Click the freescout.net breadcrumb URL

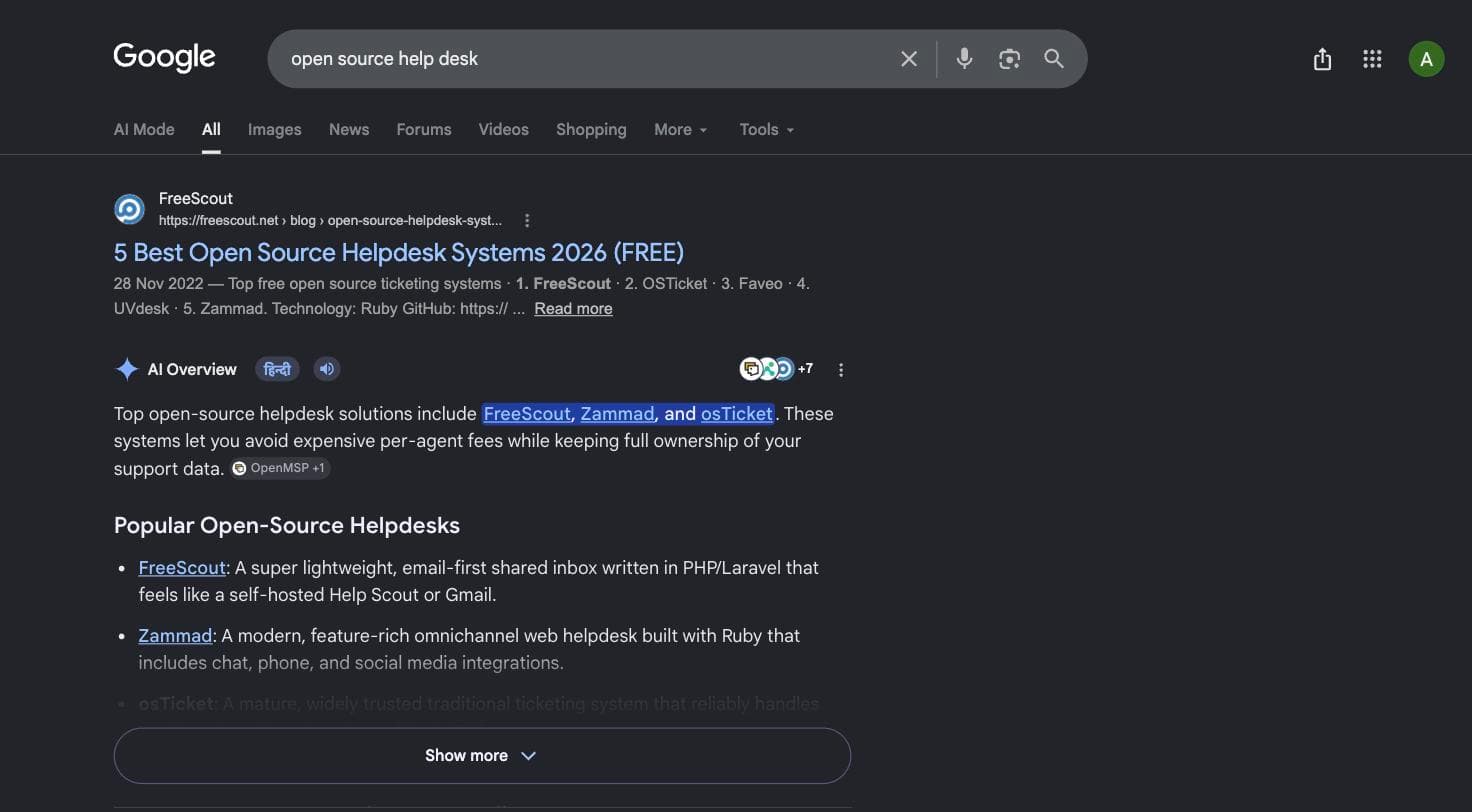(x=330, y=220)
